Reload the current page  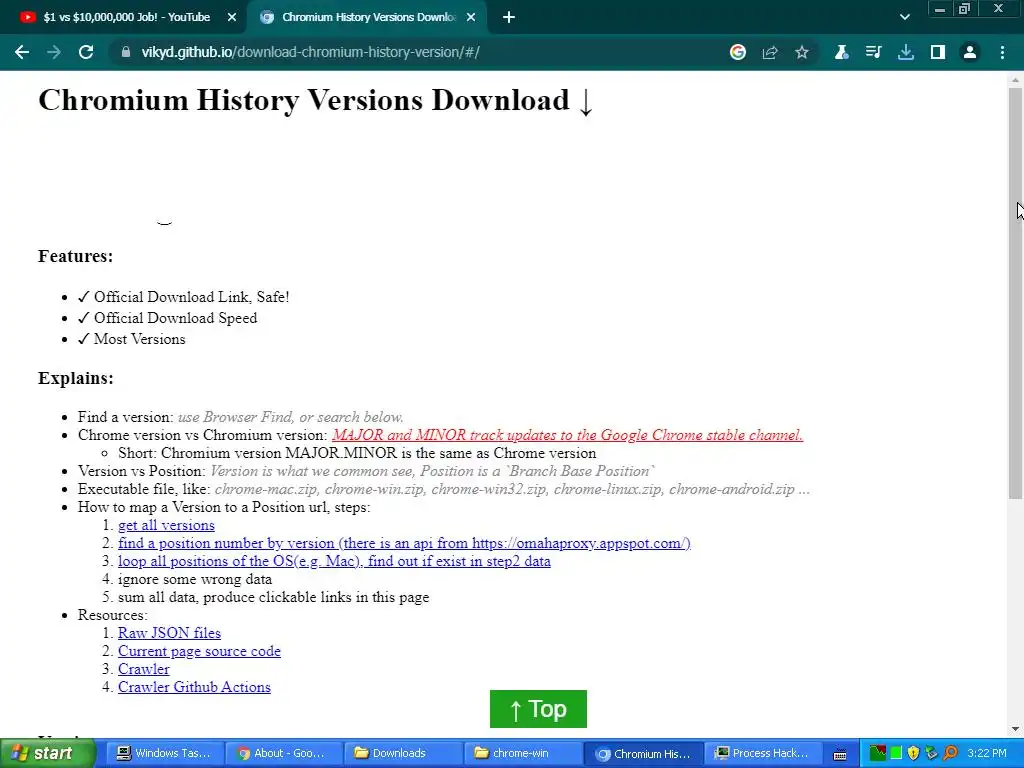click(86, 52)
